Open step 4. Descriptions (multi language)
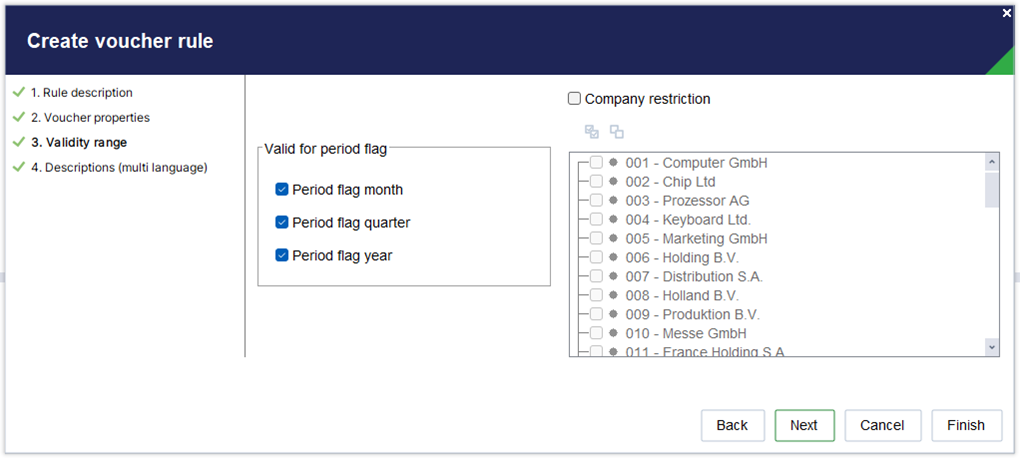This screenshot has width=1020, height=459. click(119, 168)
